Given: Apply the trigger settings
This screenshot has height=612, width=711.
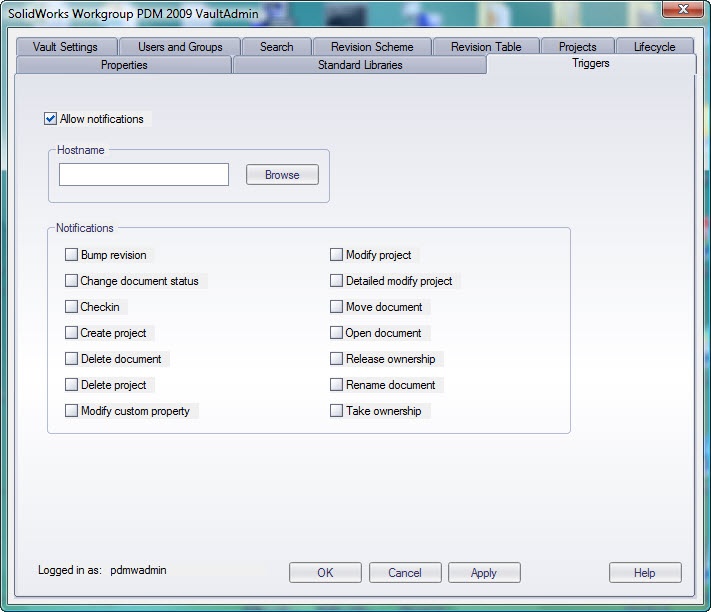Looking at the screenshot, I should pyautogui.click(x=484, y=573).
